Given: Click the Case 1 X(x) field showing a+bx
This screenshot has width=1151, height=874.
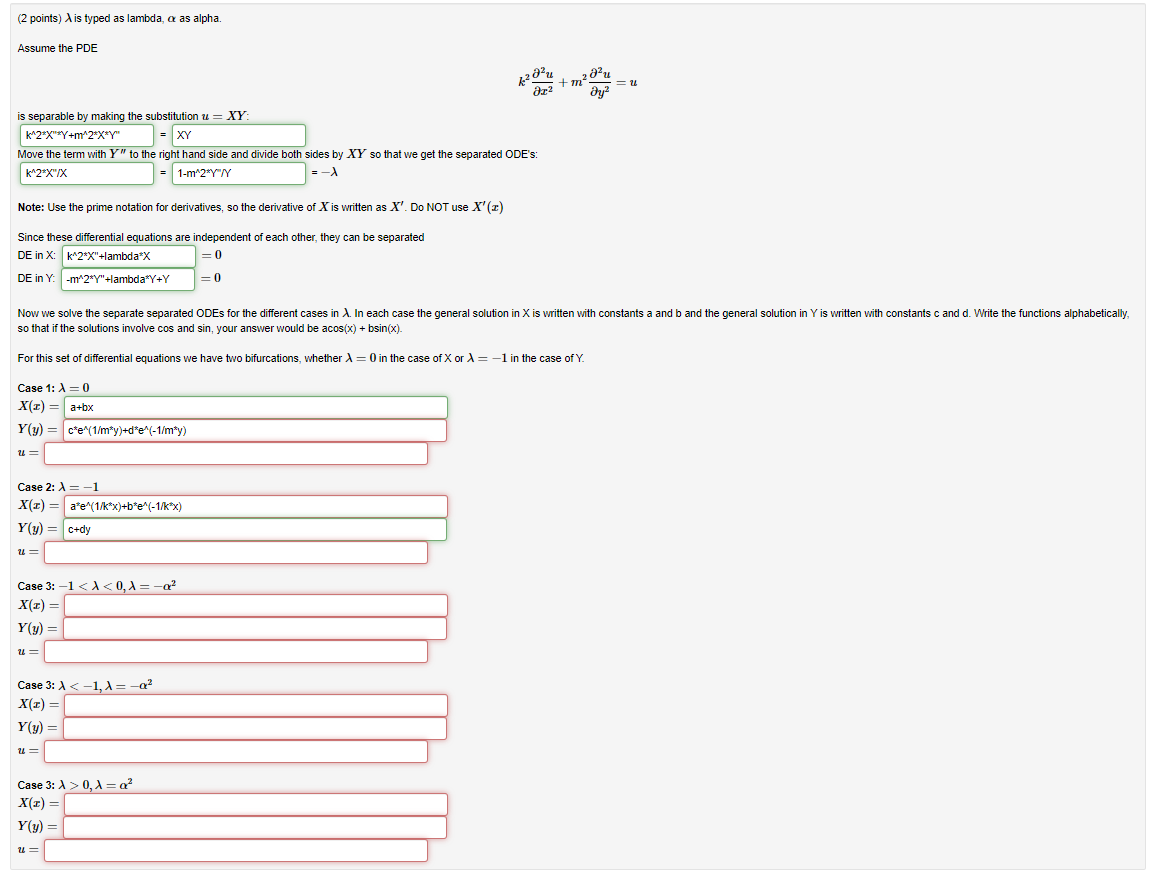Looking at the screenshot, I should pos(255,407).
